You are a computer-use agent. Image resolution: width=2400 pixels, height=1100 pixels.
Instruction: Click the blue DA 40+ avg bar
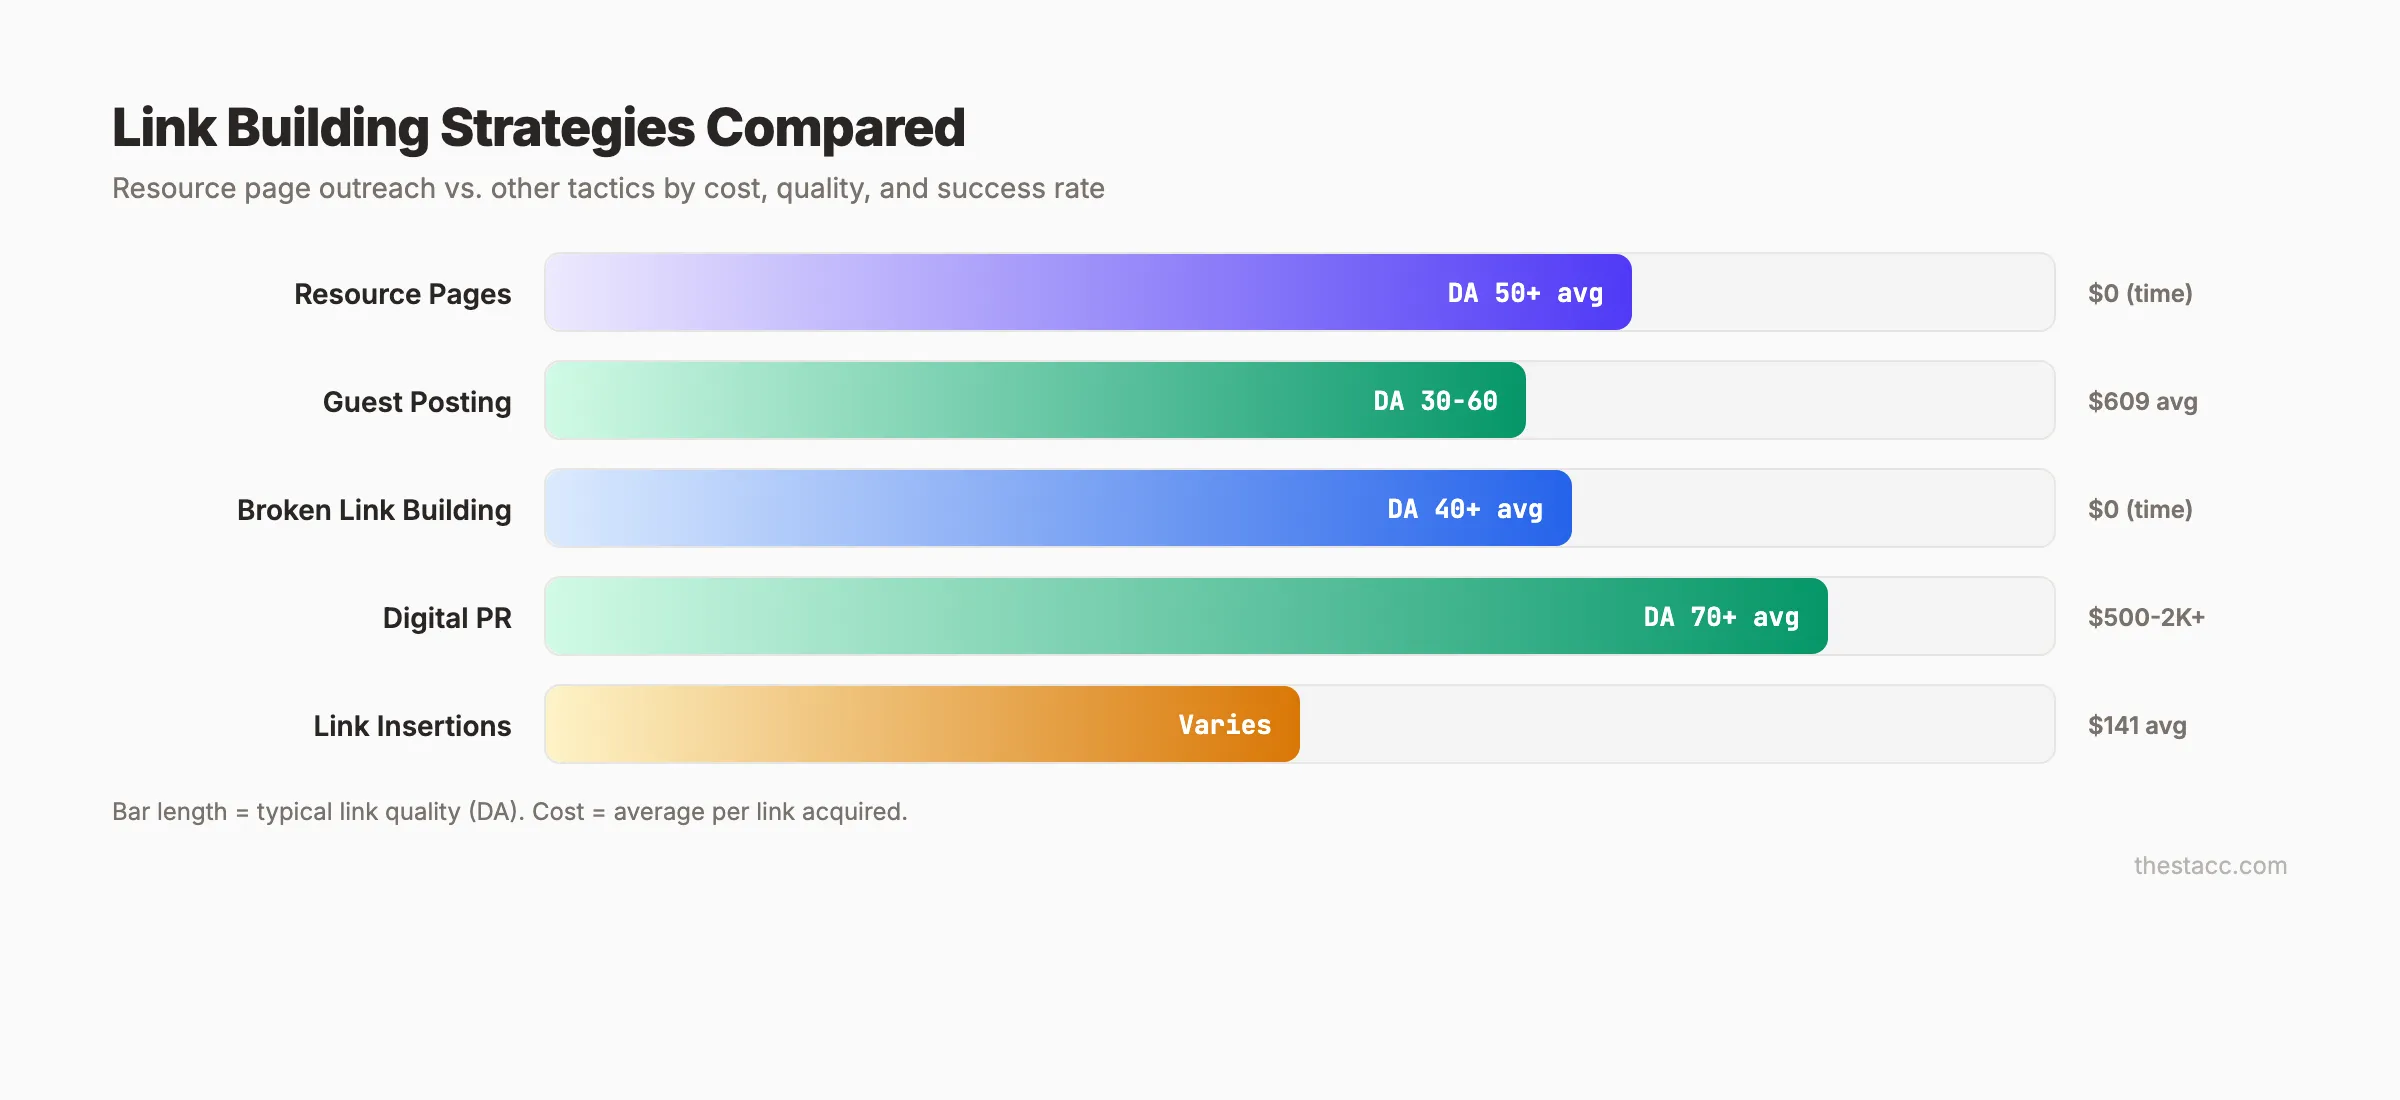[1058, 508]
